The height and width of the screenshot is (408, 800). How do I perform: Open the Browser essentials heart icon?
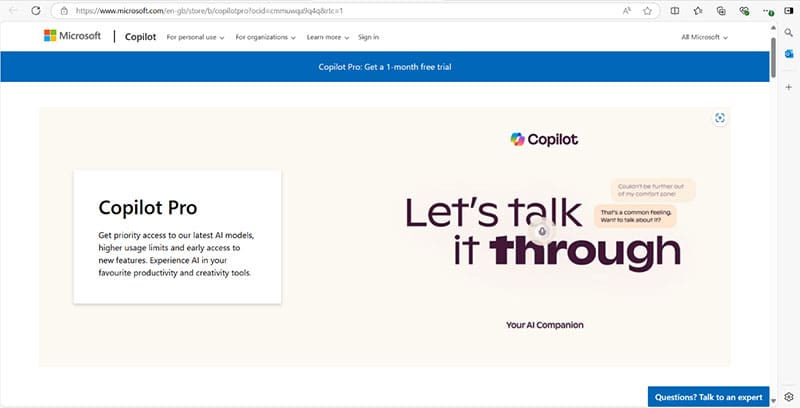tap(744, 11)
